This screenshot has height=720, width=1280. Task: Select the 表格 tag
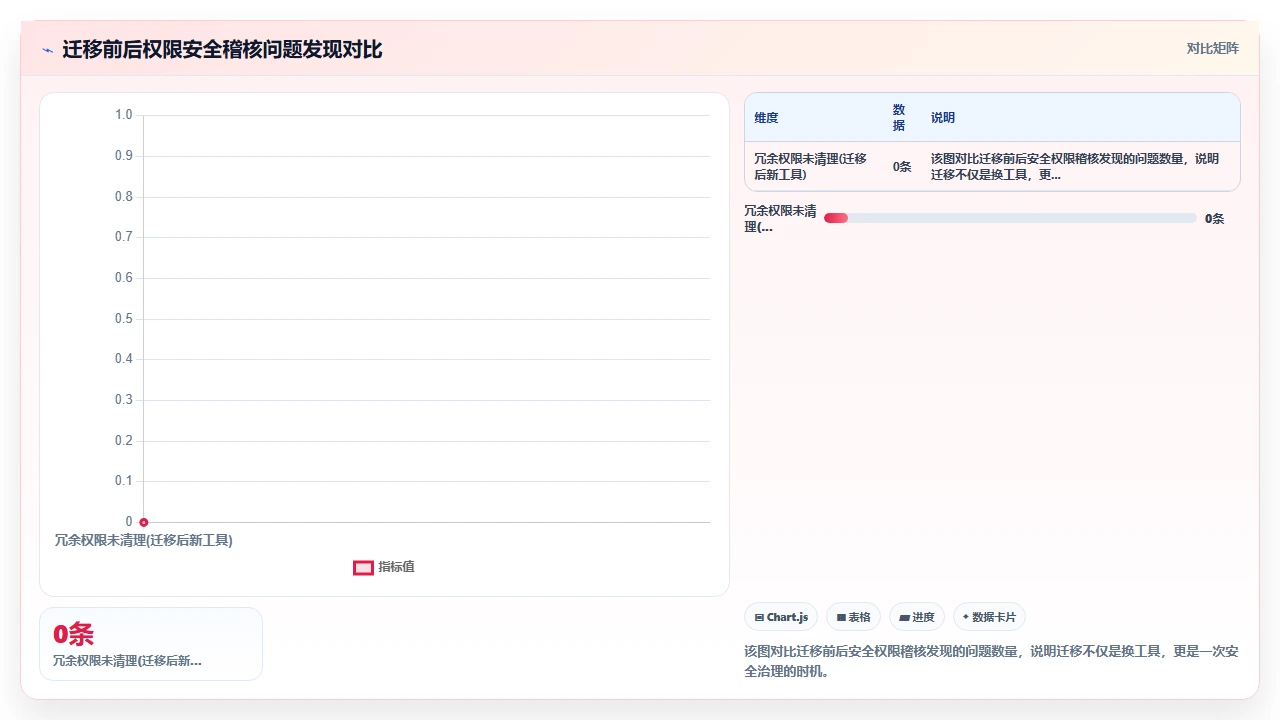853,617
